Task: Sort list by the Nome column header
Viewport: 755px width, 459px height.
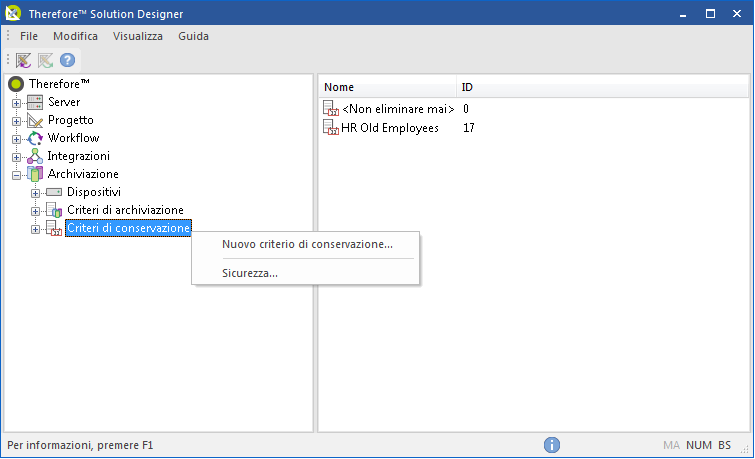Action: [x=387, y=87]
